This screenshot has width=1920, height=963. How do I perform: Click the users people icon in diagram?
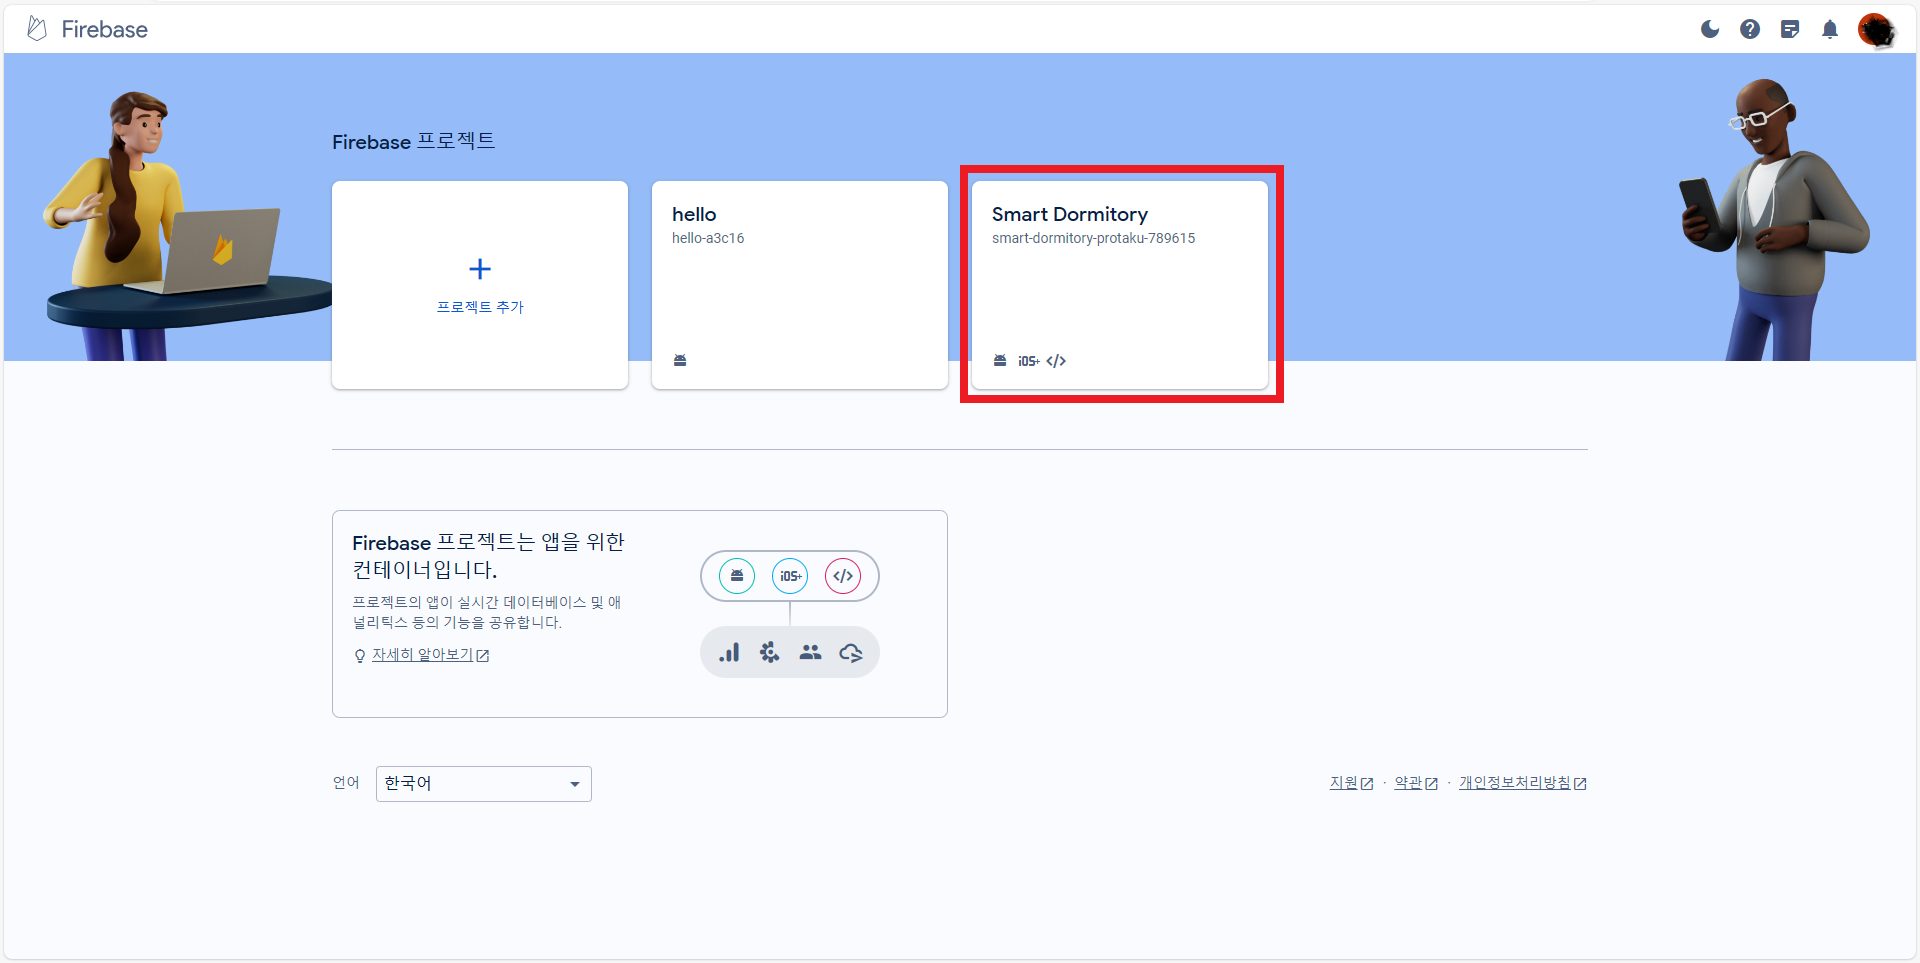pos(810,652)
